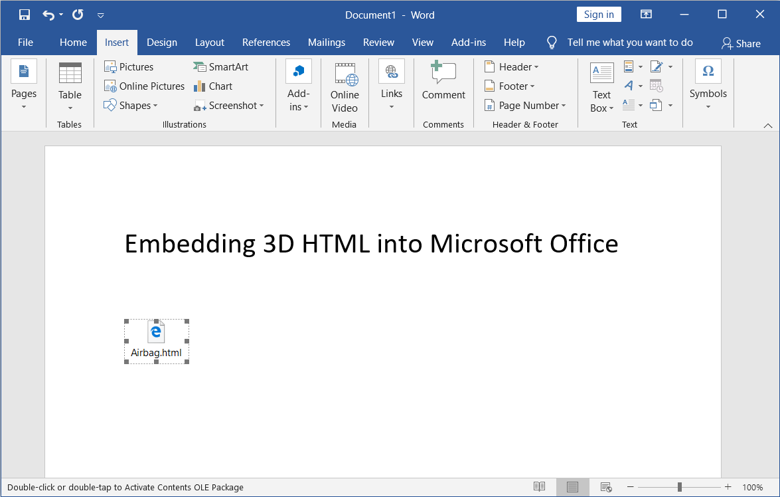The image size is (780, 497).
Task: Insert a Chart
Action: 213,86
